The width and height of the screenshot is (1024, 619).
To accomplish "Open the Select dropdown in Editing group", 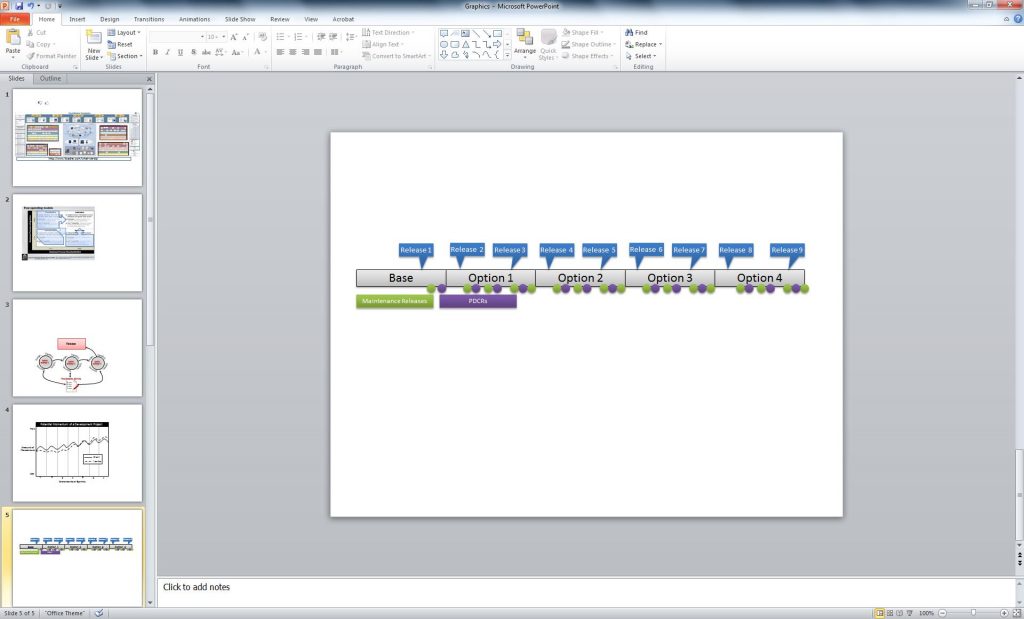I will [640, 56].
